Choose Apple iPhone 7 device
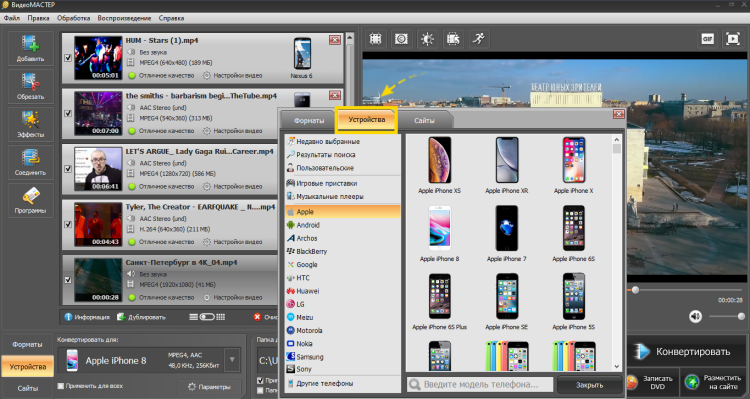This screenshot has width=750, height=399. [507, 233]
